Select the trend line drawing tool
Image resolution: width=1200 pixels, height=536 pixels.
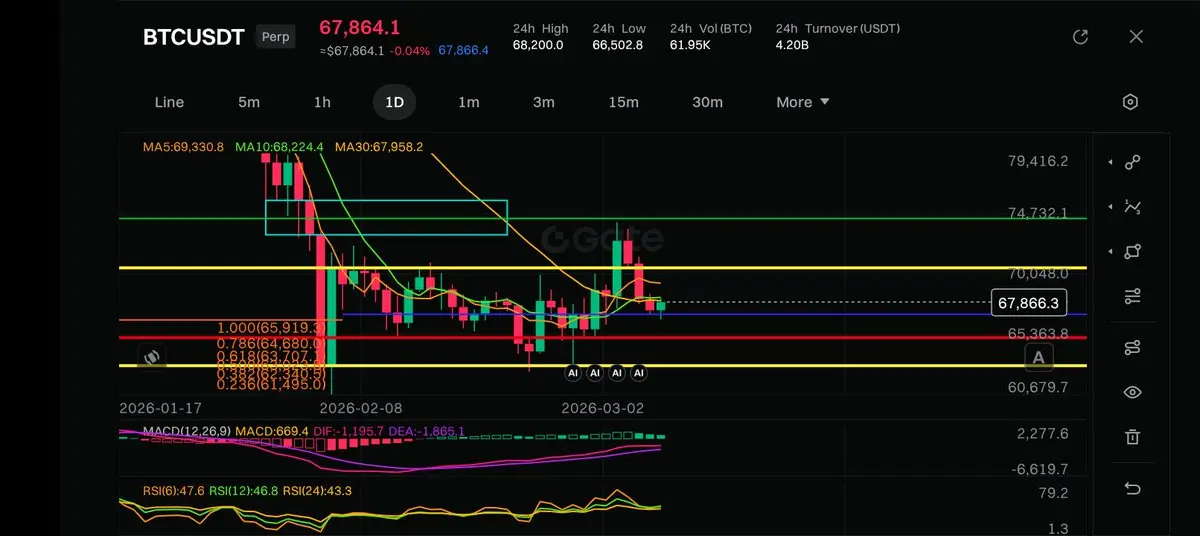coord(1132,162)
